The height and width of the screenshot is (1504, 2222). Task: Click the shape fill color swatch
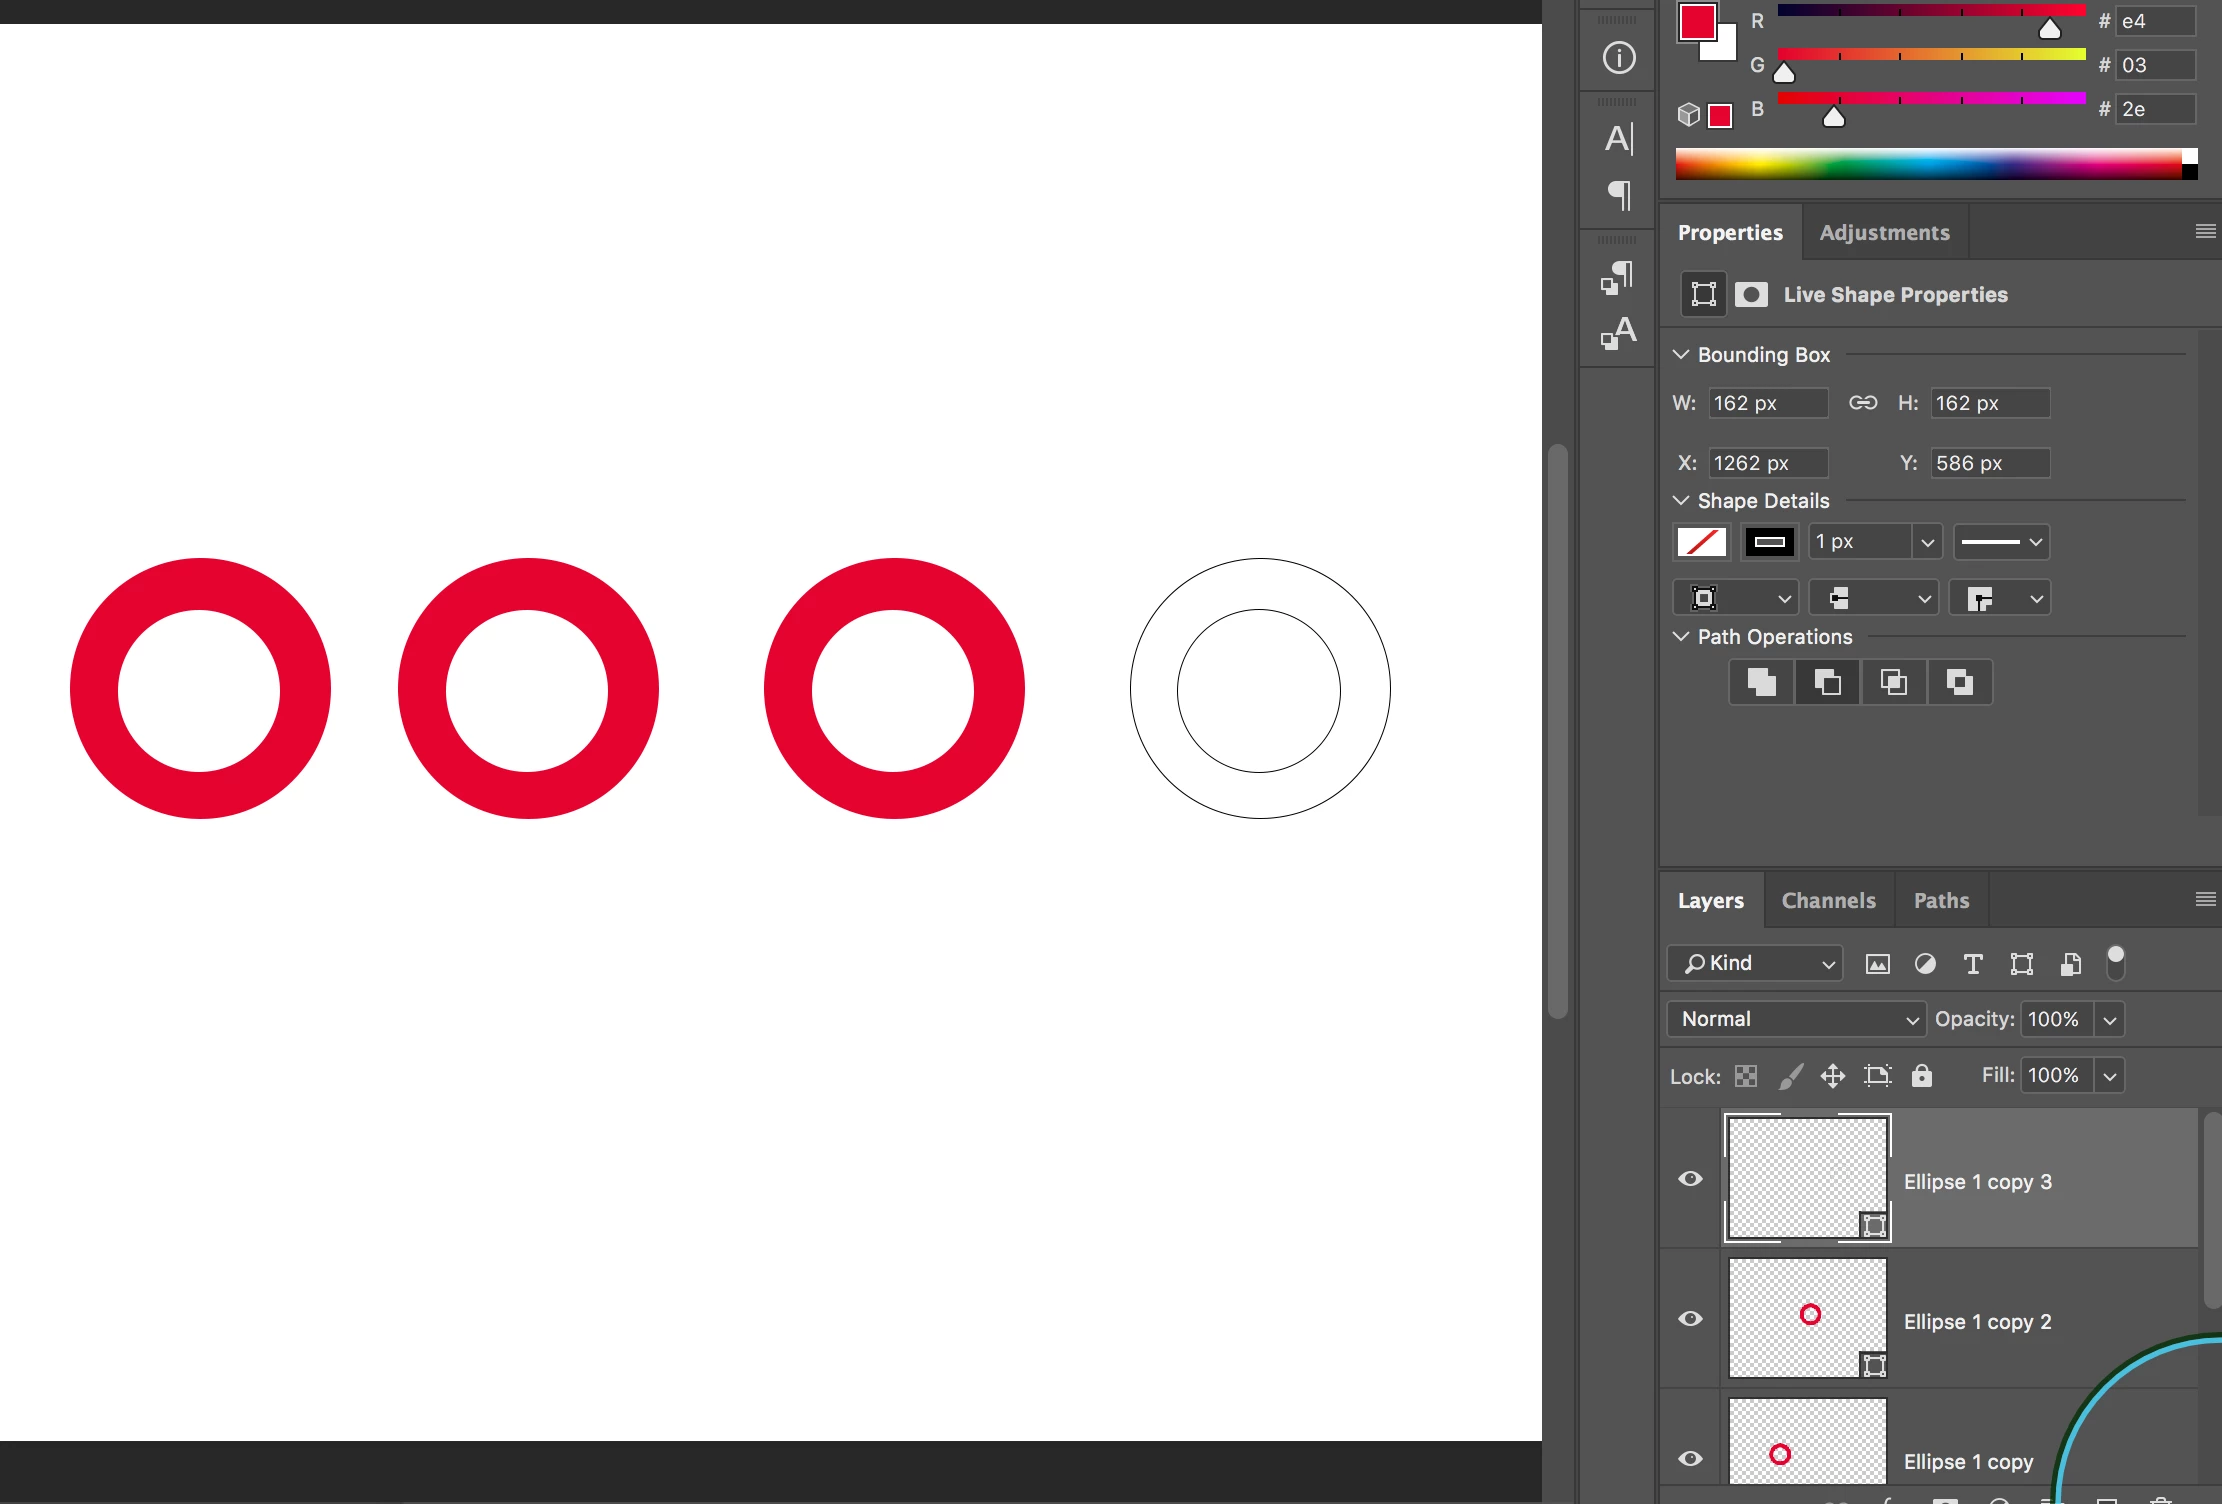[x=1701, y=542]
